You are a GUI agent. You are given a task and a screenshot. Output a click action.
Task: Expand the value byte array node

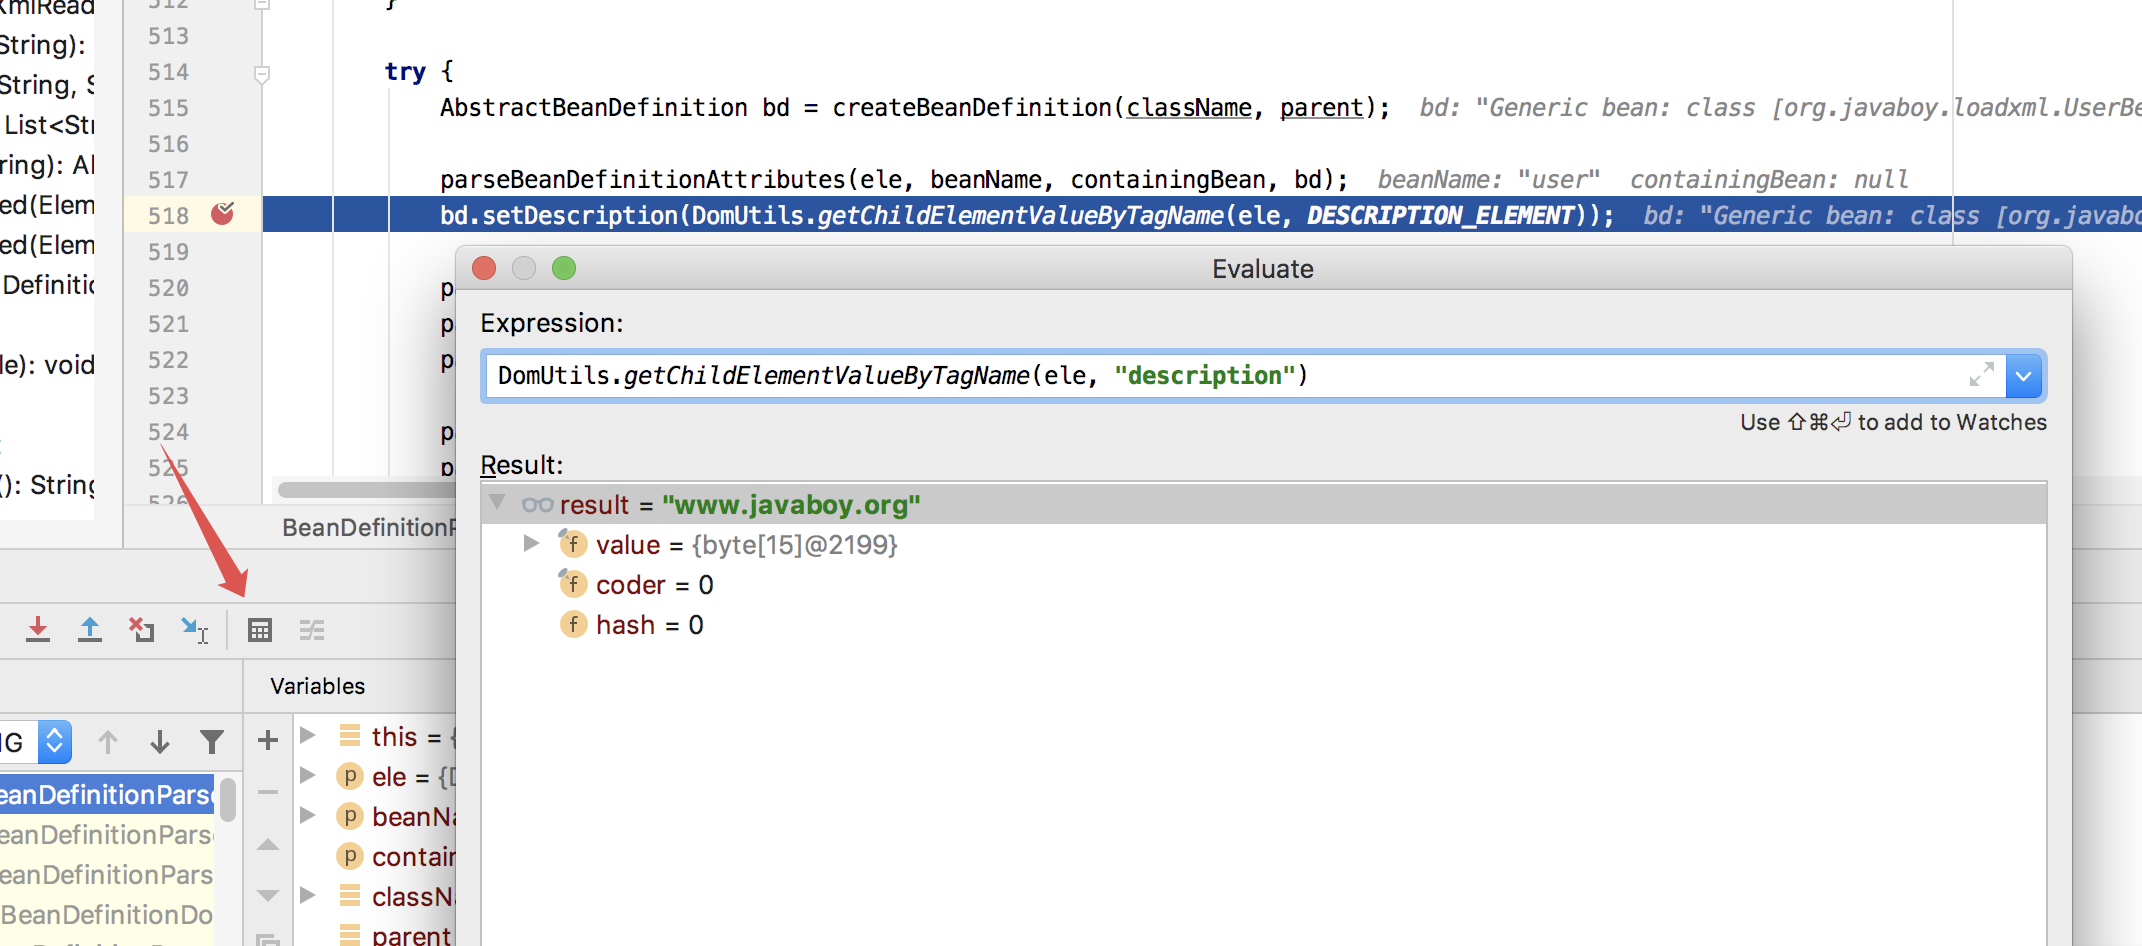click(532, 544)
